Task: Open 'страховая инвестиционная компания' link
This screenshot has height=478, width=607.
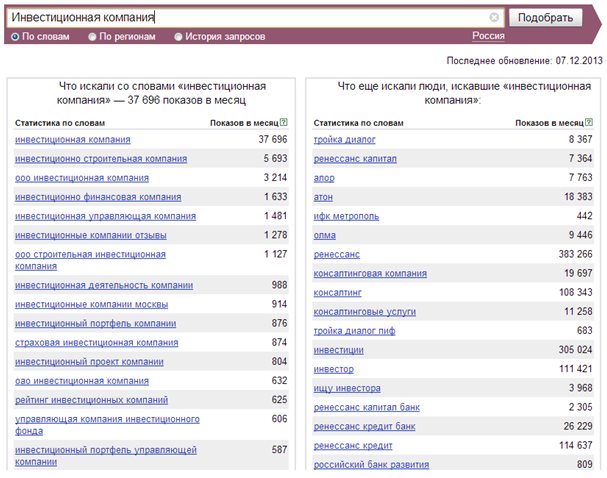Action: point(96,343)
